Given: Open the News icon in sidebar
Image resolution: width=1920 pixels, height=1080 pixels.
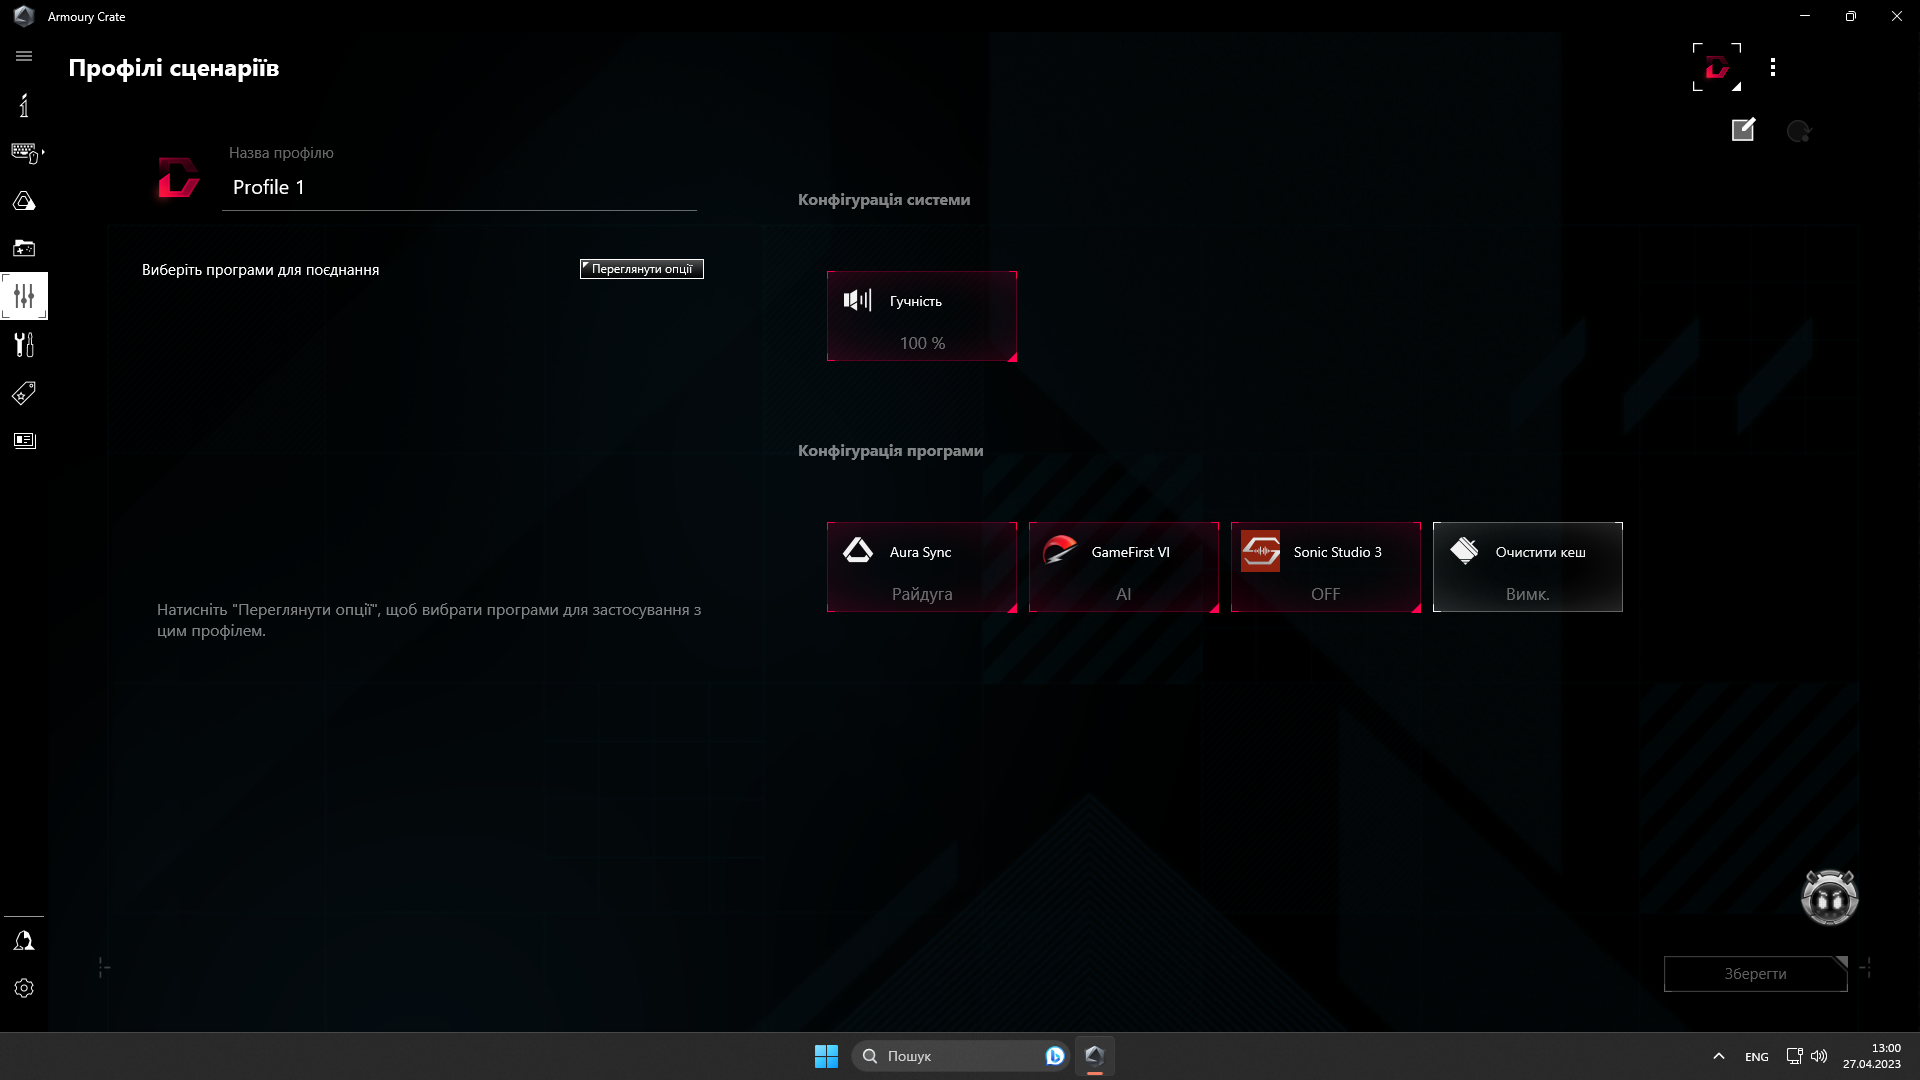Looking at the screenshot, I should 24,441.
